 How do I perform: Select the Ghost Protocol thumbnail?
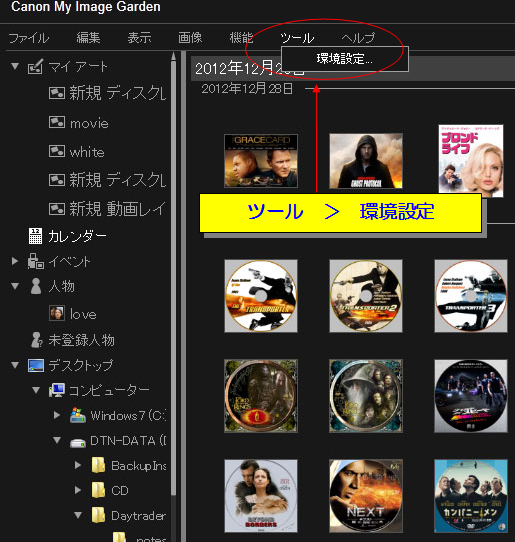[x=366, y=161]
